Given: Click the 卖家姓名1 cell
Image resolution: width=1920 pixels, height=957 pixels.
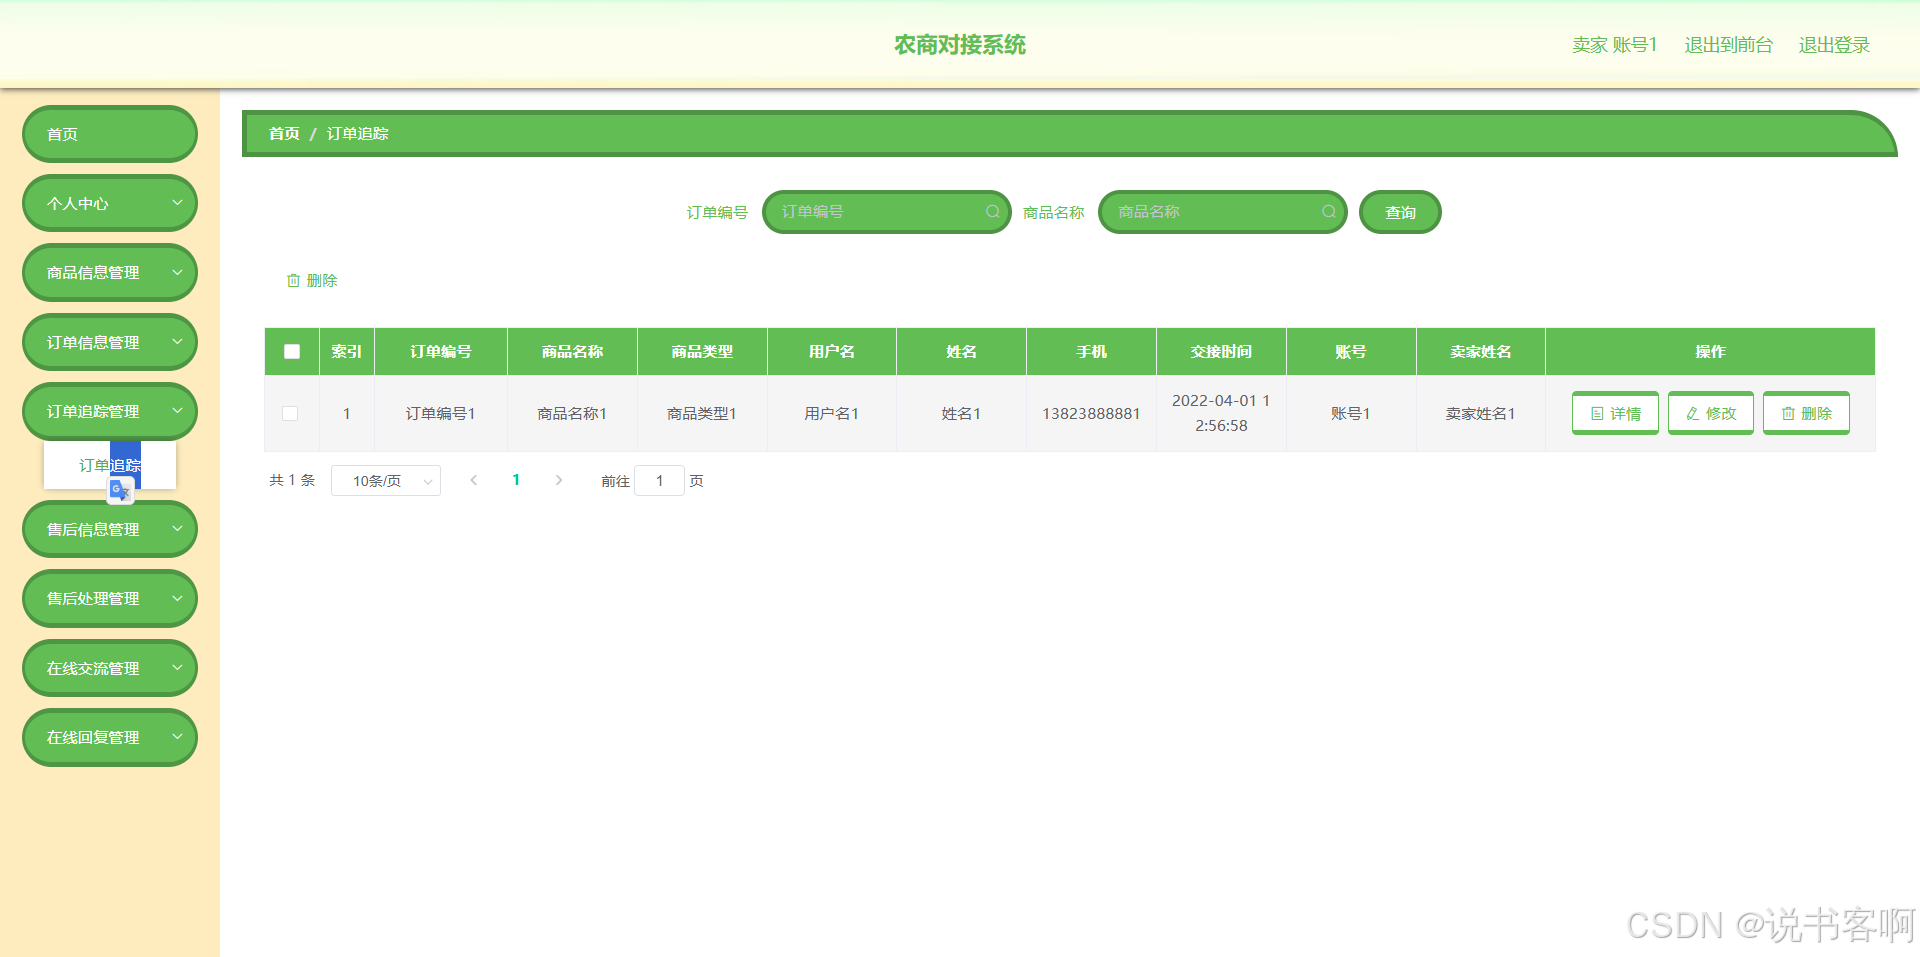Looking at the screenshot, I should (1480, 414).
